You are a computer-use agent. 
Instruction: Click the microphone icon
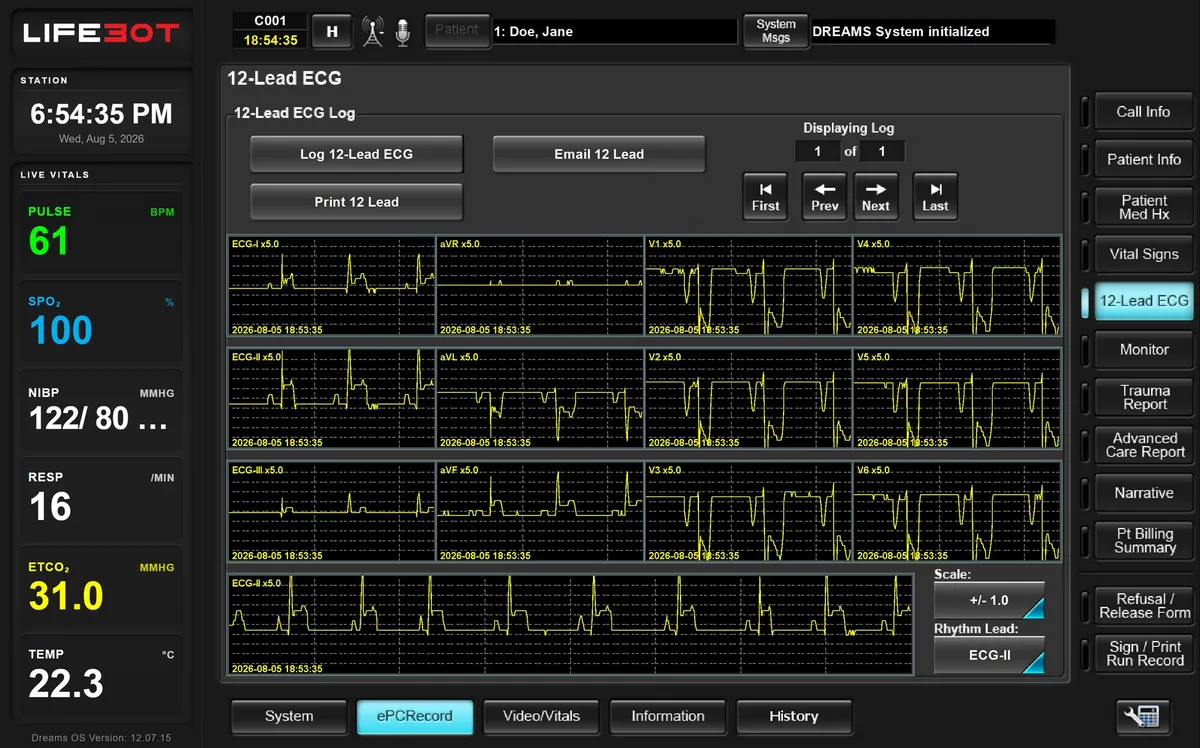[402, 32]
